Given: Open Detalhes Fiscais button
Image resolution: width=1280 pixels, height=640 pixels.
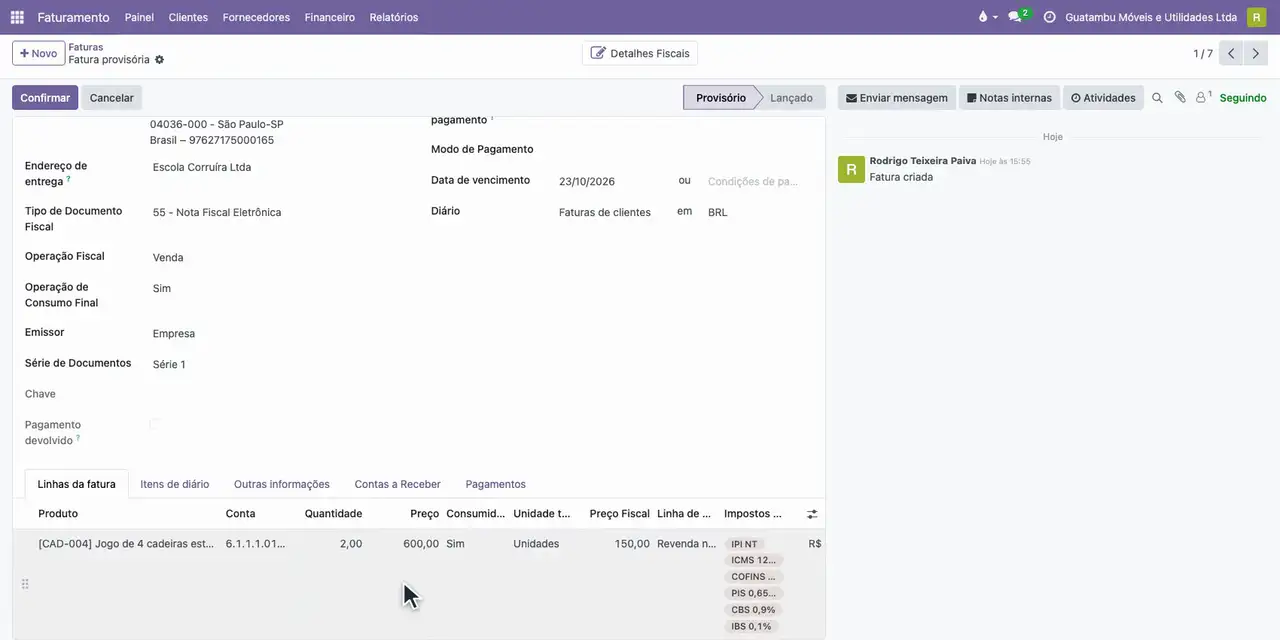Looking at the screenshot, I should pyautogui.click(x=640, y=53).
